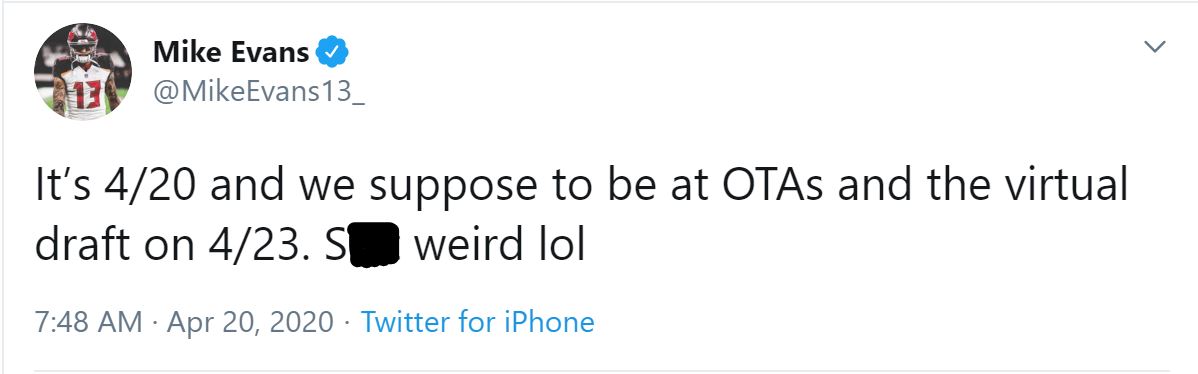The image size is (1198, 374).
Task: Click the helmet in the avatar photo
Action: (x=83, y=41)
